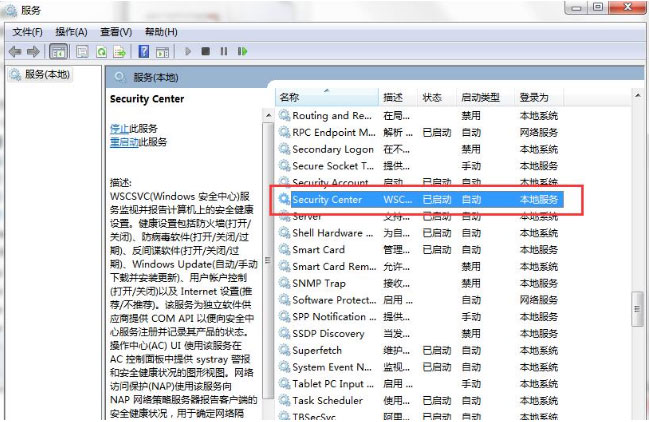Click 禁用 startup type of SSDP Discovery
This screenshot has height=422, width=650.
coord(471,334)
